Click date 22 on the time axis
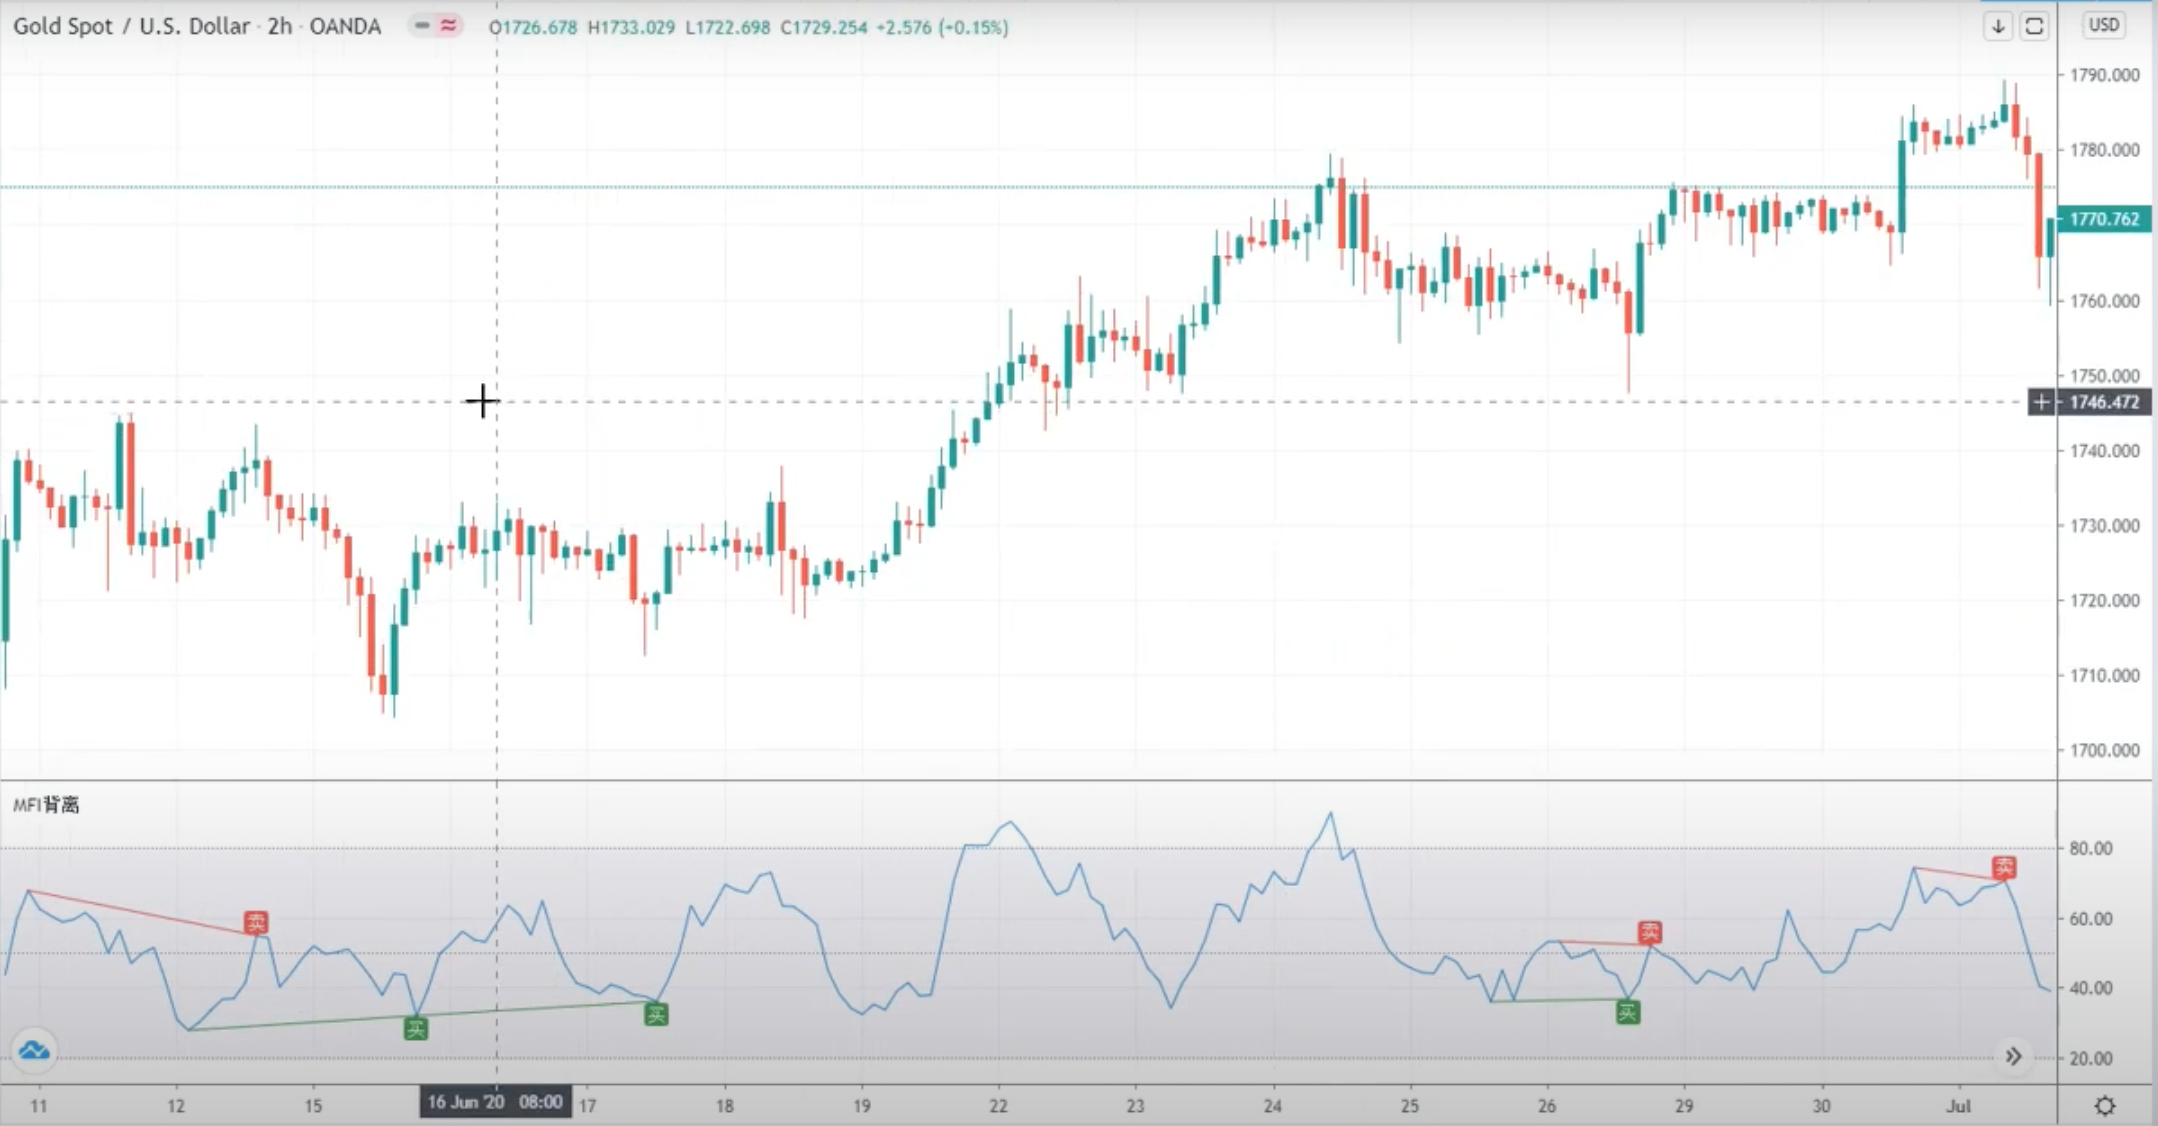 pyautogui.click(x=998, y=1106)
